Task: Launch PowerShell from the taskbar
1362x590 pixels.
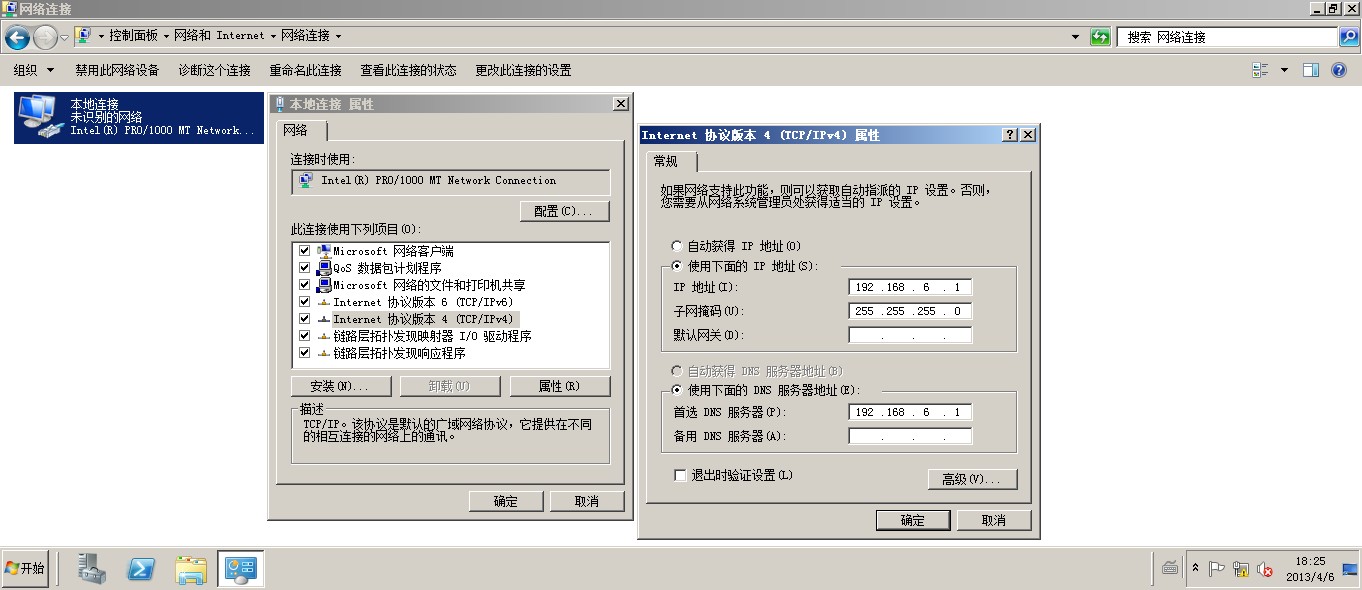Action: (x=141, y=569)
